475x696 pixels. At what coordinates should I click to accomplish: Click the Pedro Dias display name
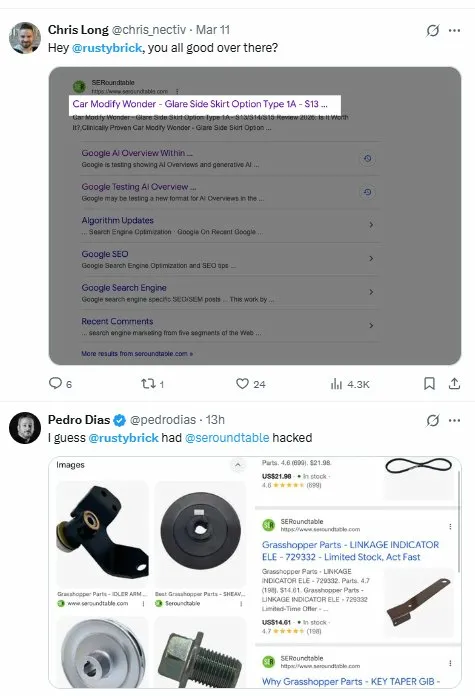click(x=79, y=419)
